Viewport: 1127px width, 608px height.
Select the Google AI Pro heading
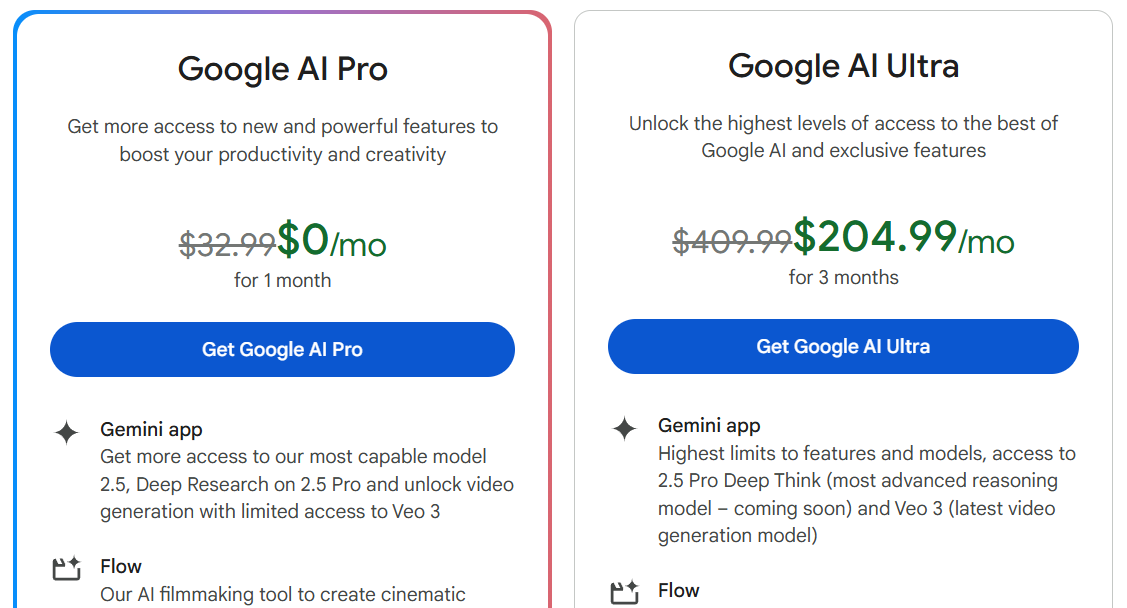pyautogui.click(x=282, y=70)
